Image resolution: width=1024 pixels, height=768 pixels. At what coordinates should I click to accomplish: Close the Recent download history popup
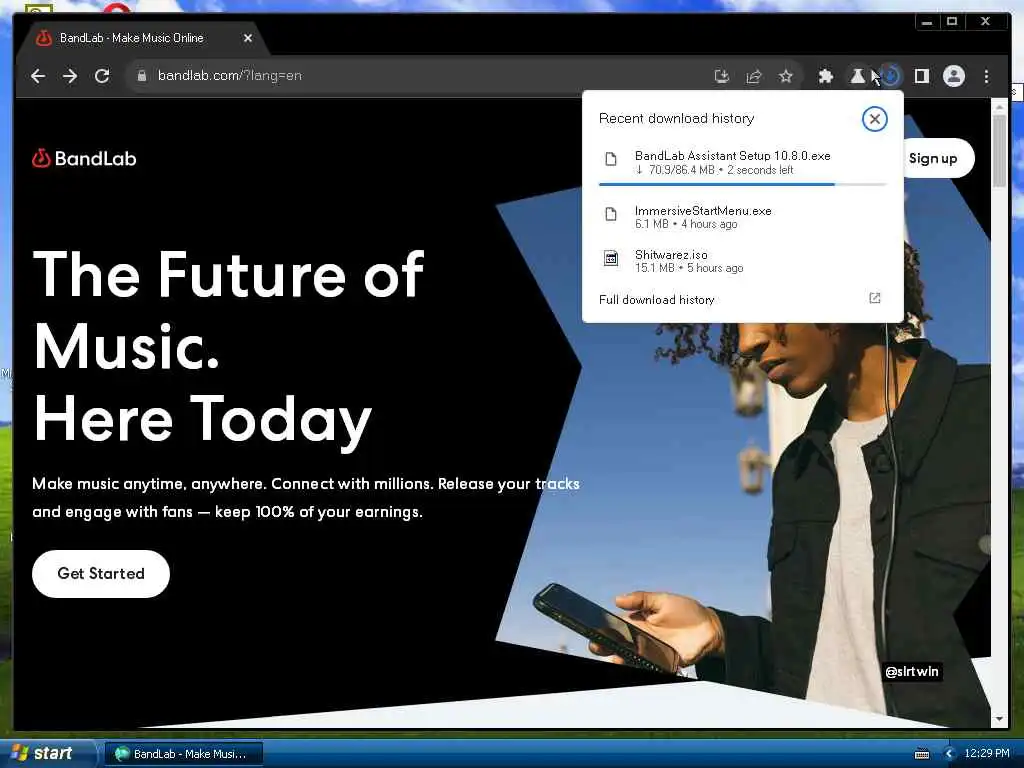point(874,119)
